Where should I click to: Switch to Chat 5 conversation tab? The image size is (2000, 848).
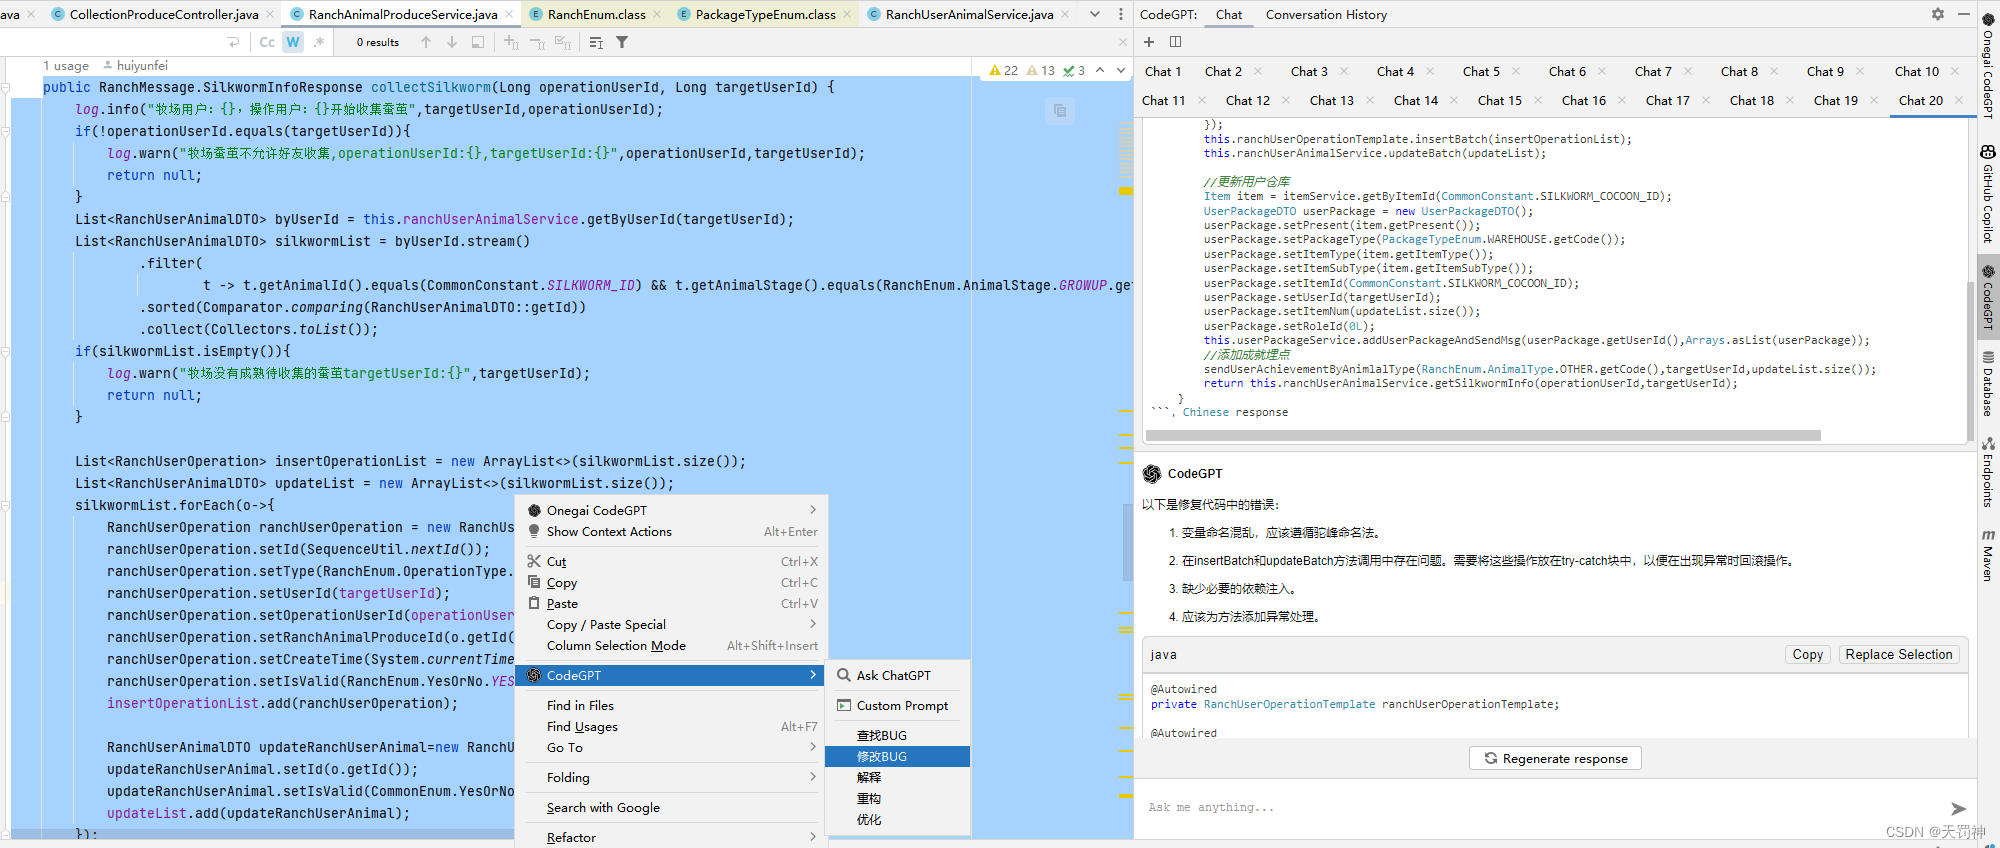pos(1481,71)
